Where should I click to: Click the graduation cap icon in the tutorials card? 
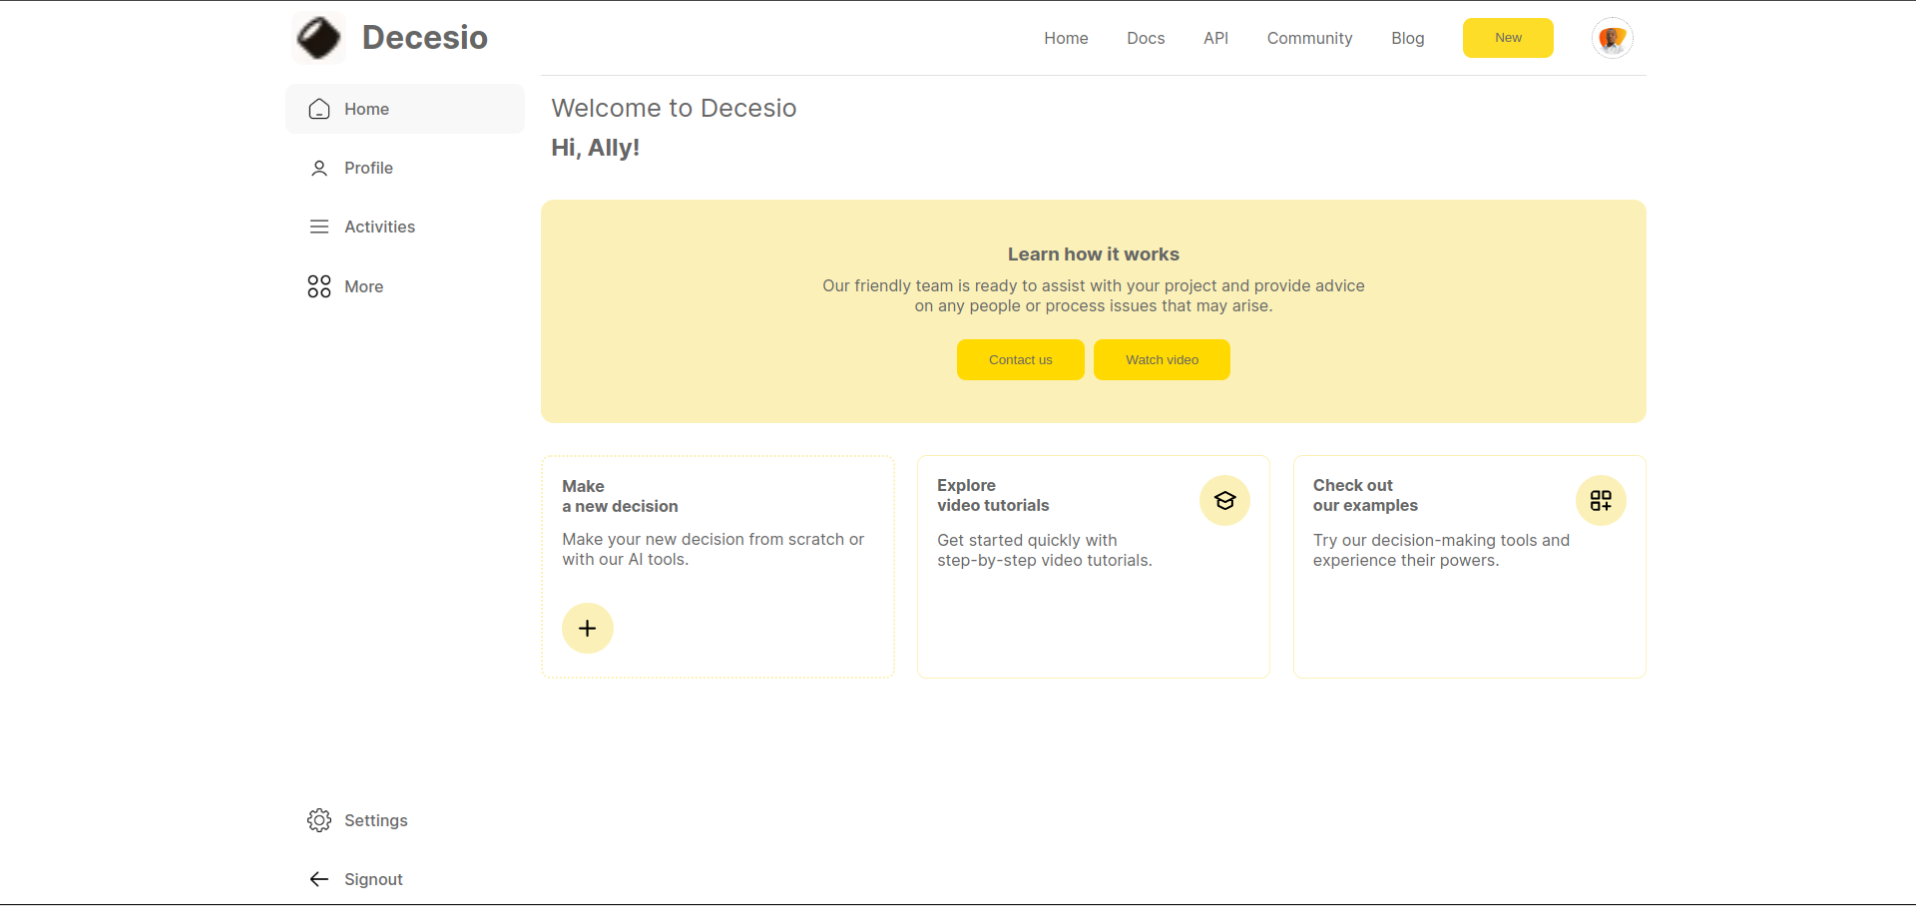(1225, 501)
